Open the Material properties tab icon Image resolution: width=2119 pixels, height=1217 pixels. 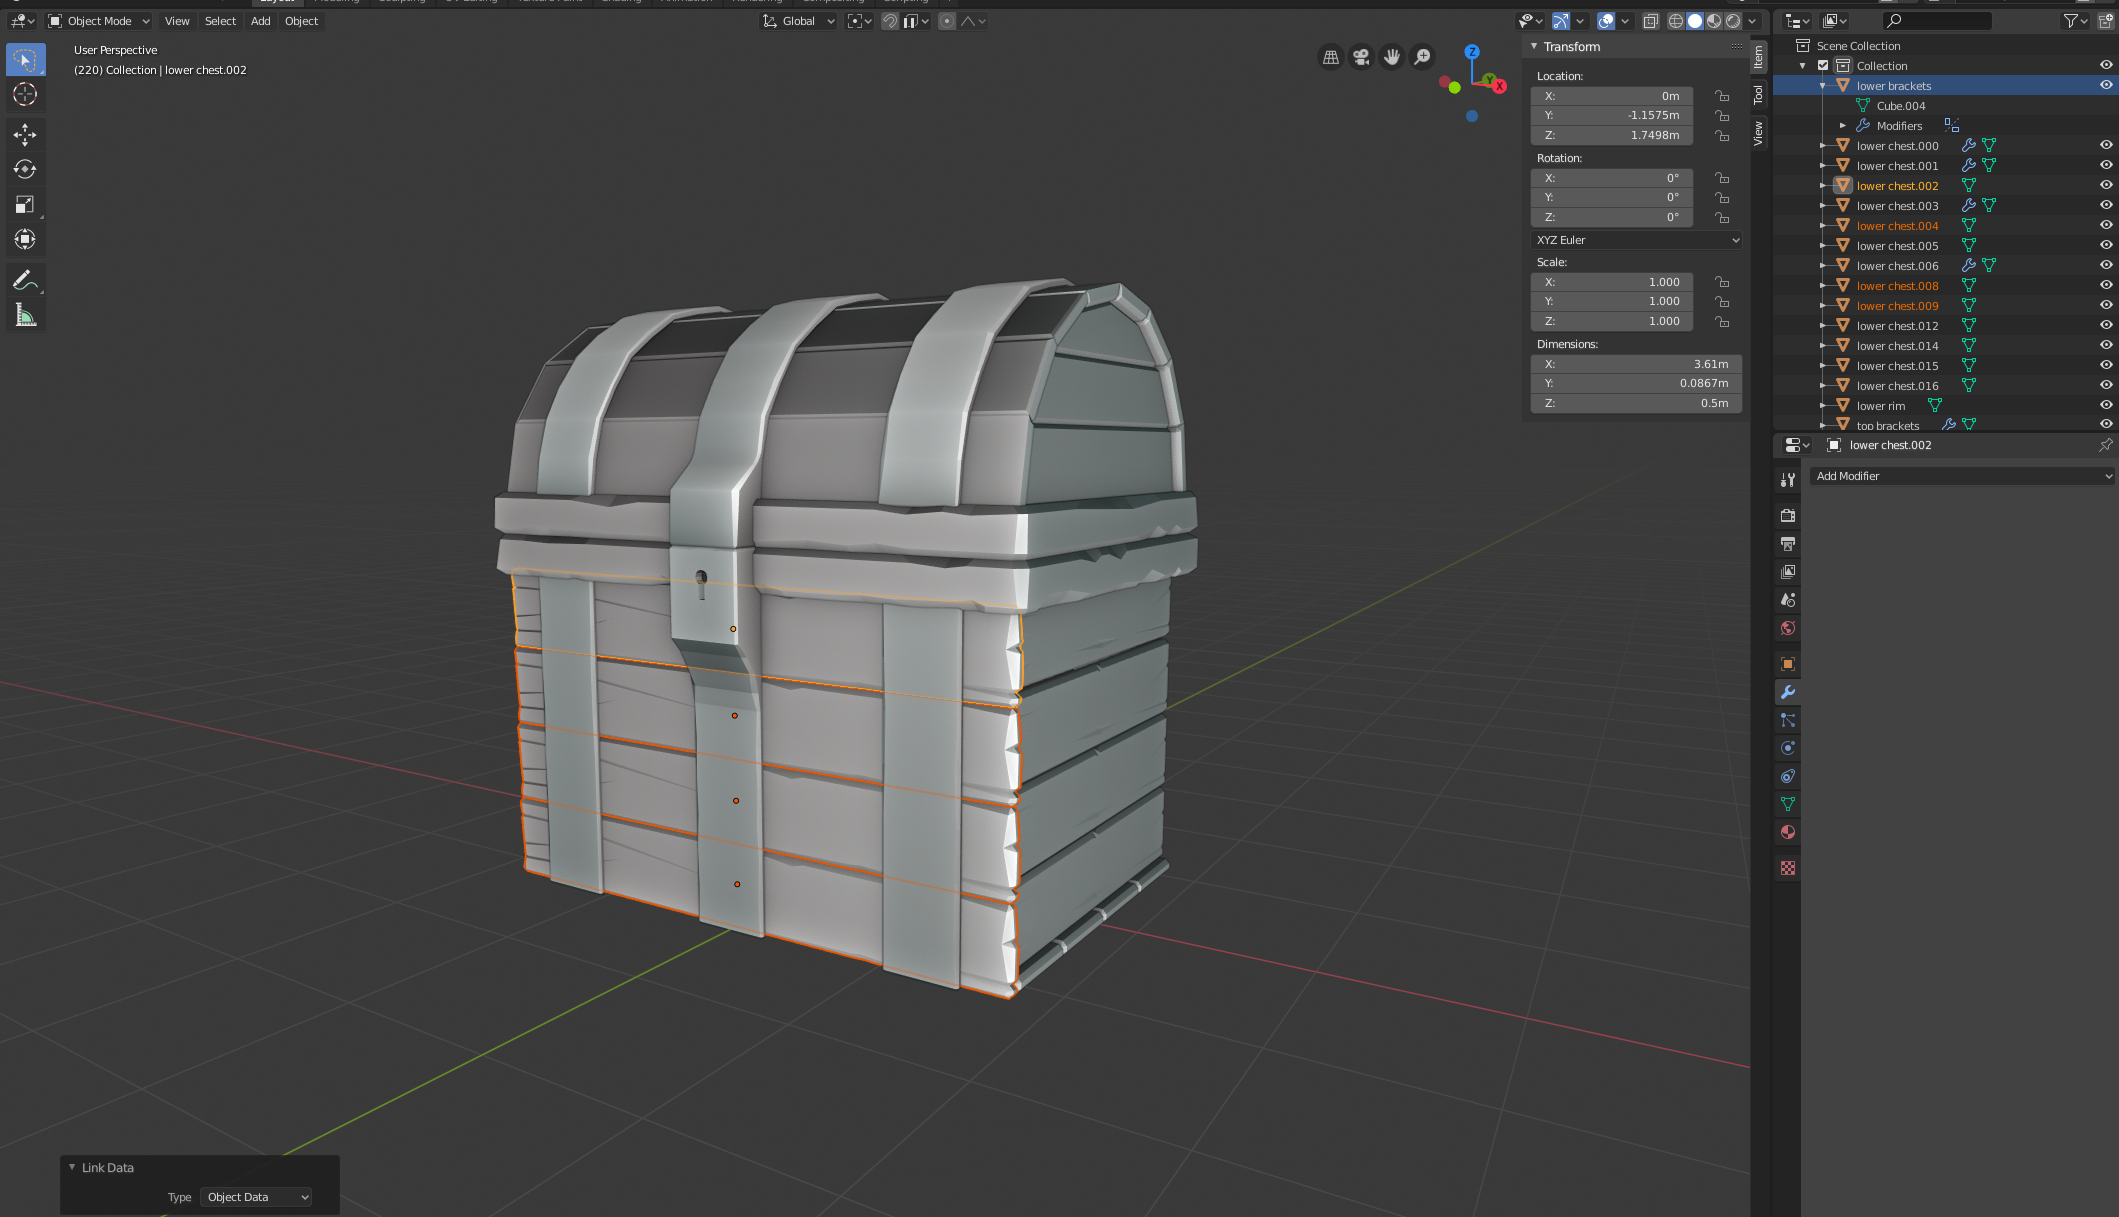coord(1788,832)
